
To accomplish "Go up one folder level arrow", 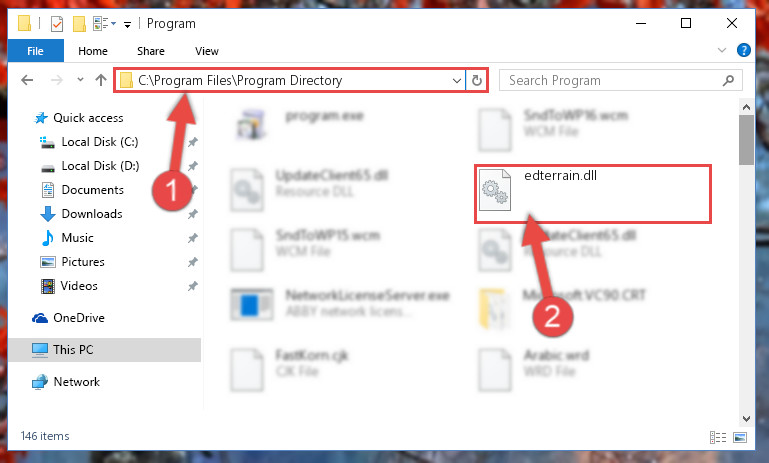I will [x=101, y=80].
